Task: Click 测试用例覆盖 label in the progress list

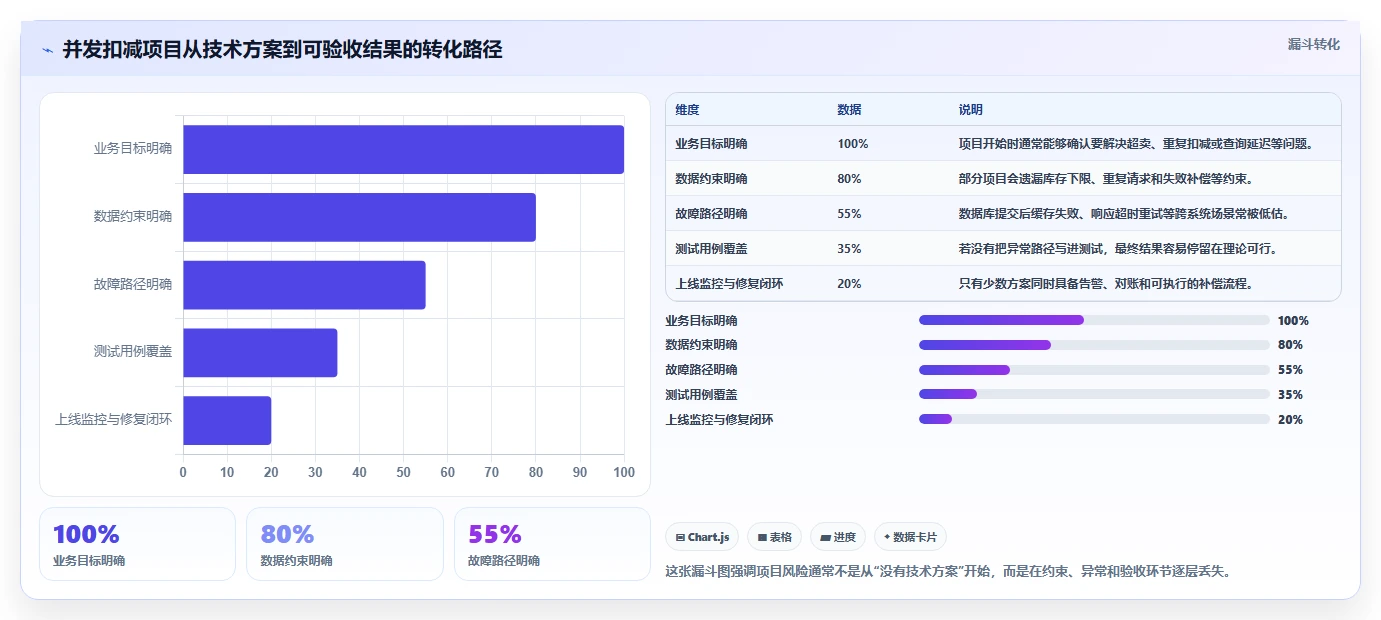Action: 701,395
